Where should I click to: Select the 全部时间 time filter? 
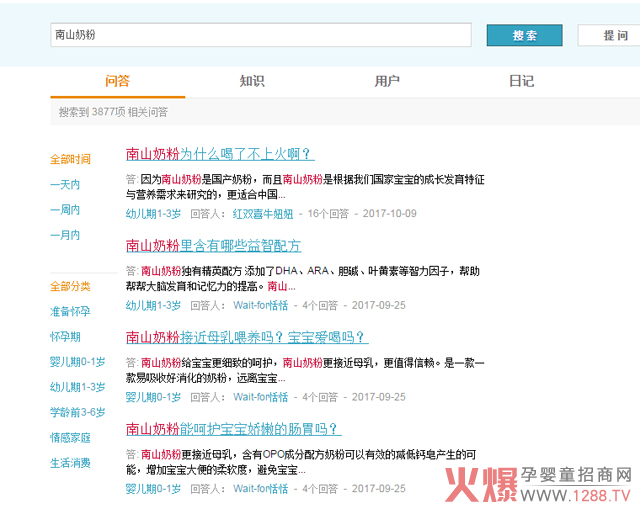70,159
